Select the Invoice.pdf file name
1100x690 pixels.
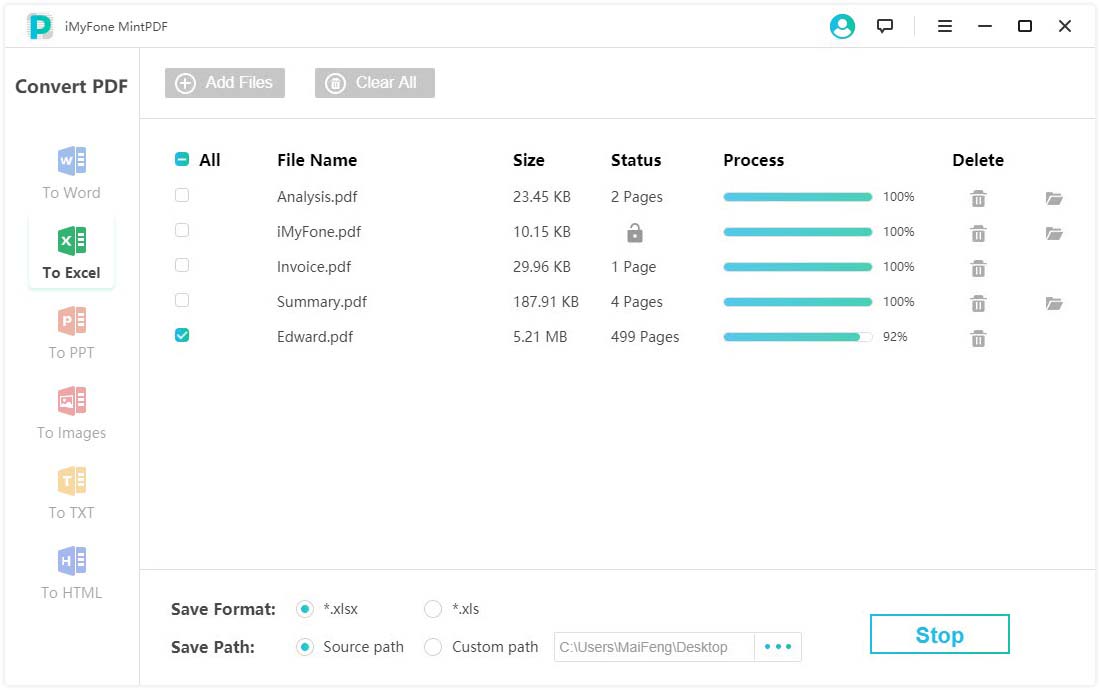[314, 267]
